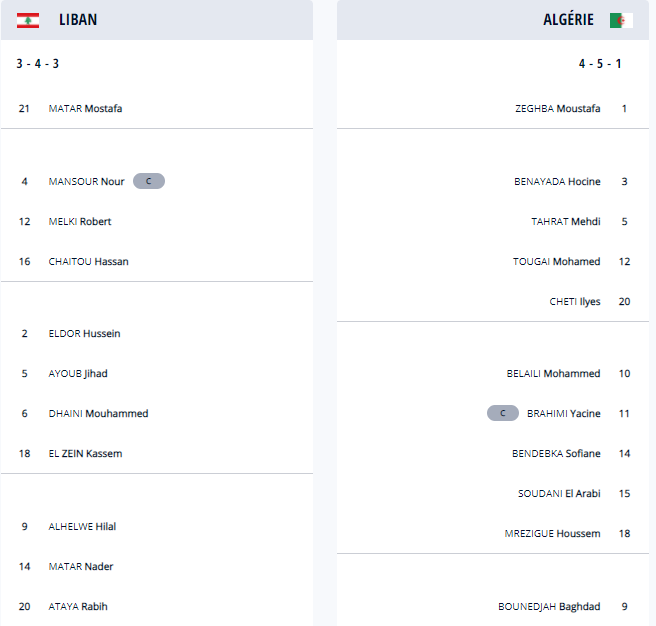Viewport: 656px width, 626px height.
Task: Open the LIBAN team header
Action: click(x=78, y=20)
